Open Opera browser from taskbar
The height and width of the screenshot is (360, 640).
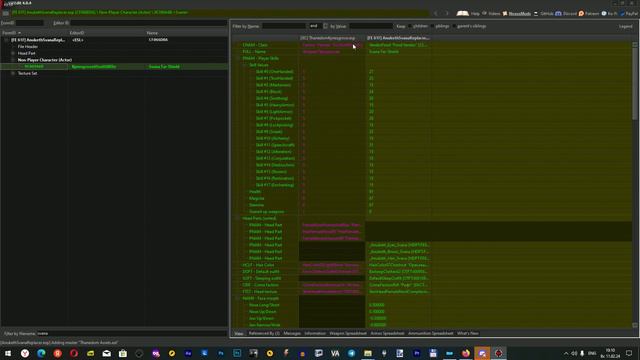(74, 353)
